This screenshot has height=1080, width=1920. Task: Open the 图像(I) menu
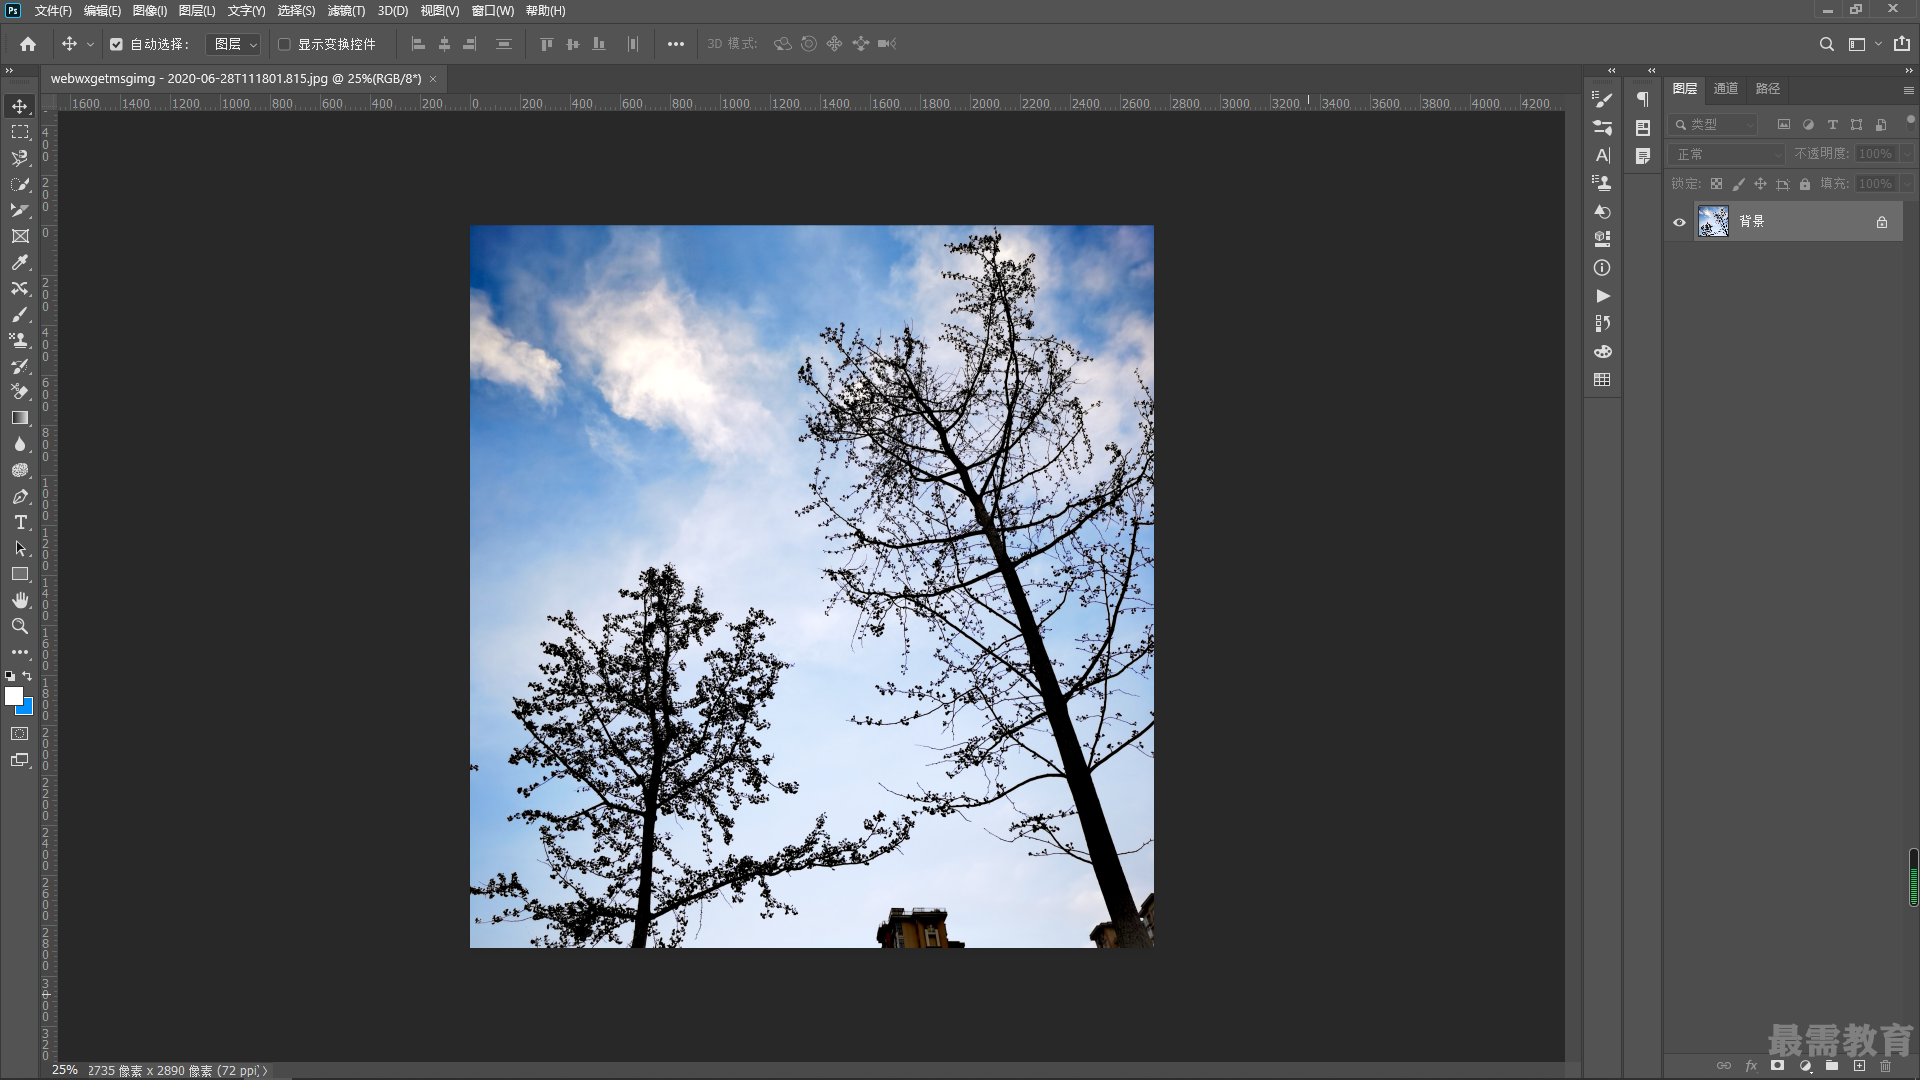(150, 11)
